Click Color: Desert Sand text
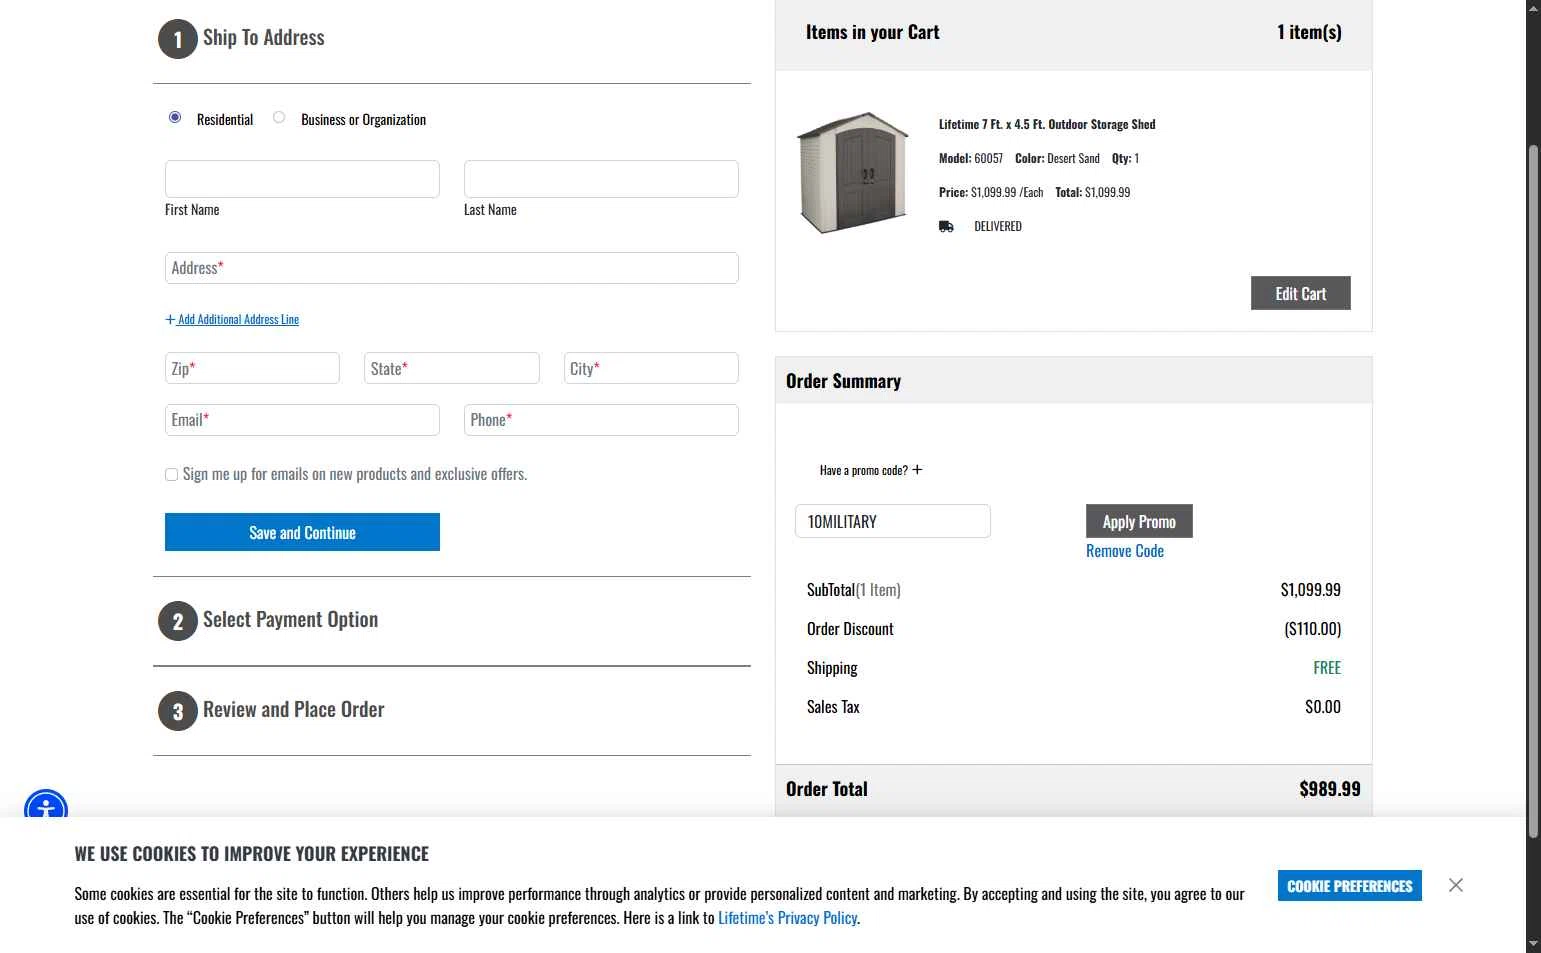1541x953 pixels. tap(1057, 159)
